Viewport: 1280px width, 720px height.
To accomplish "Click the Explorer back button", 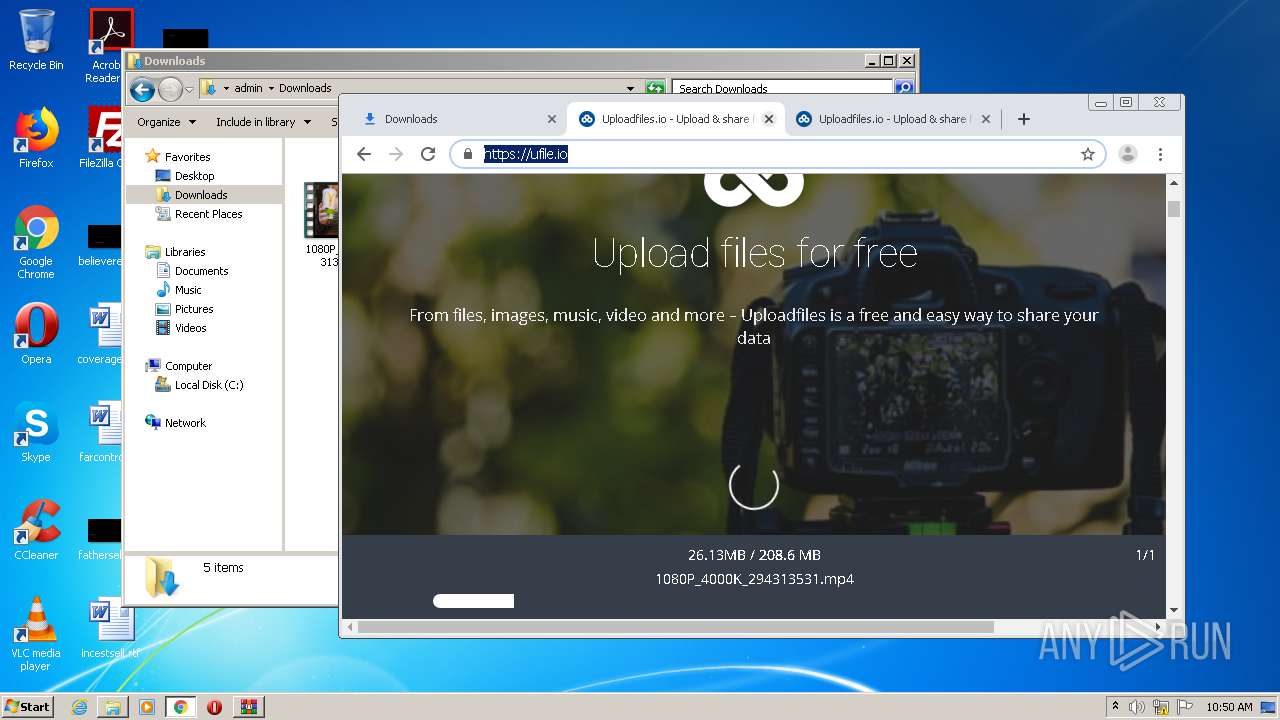I will (143, 89).
